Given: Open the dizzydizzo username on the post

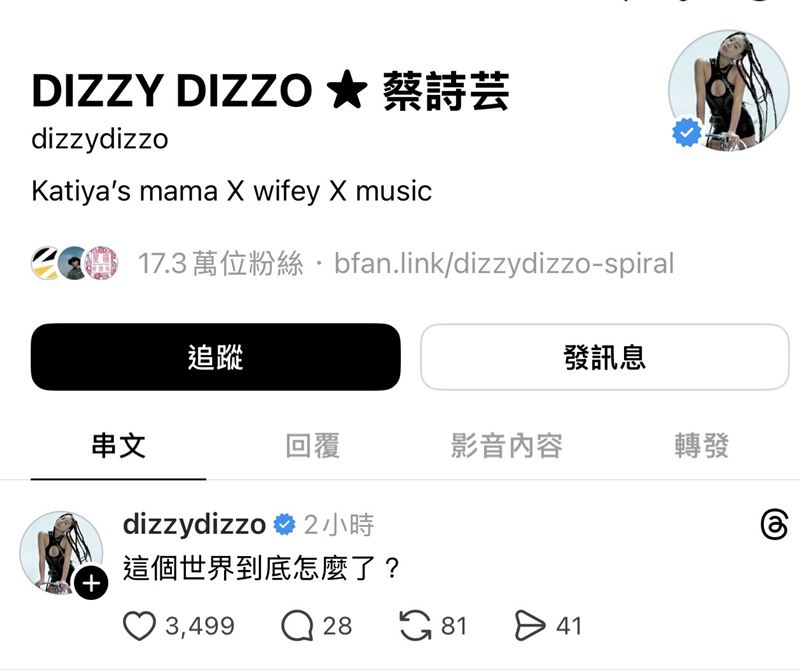Looking at the screenshot, I should 194,525.
